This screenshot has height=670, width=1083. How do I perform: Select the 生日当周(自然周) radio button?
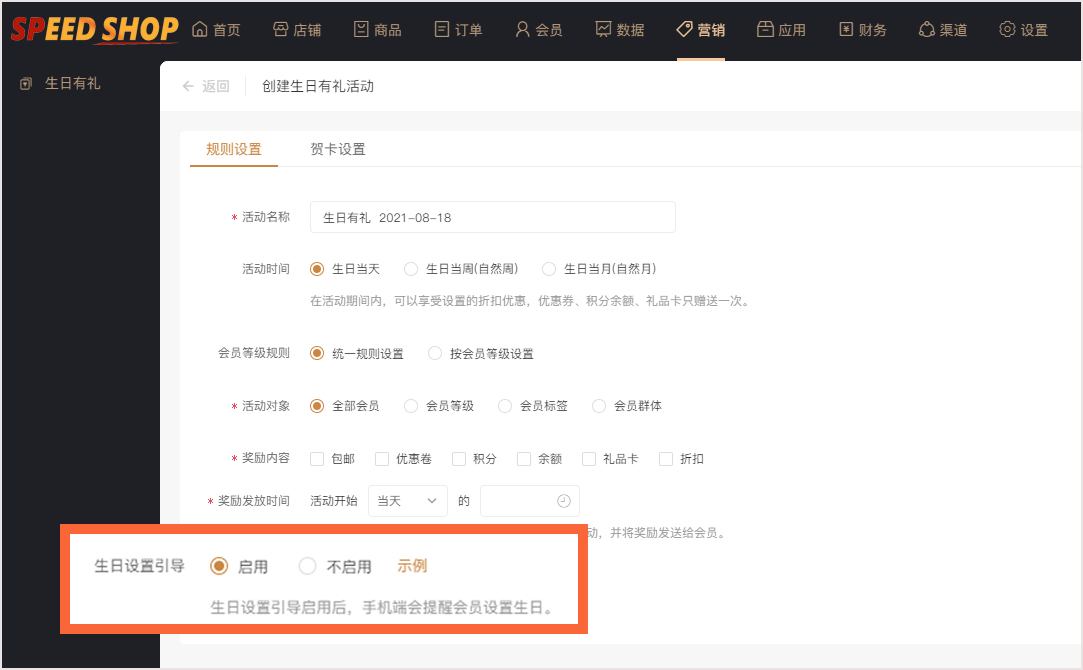(x=411, y=269)
